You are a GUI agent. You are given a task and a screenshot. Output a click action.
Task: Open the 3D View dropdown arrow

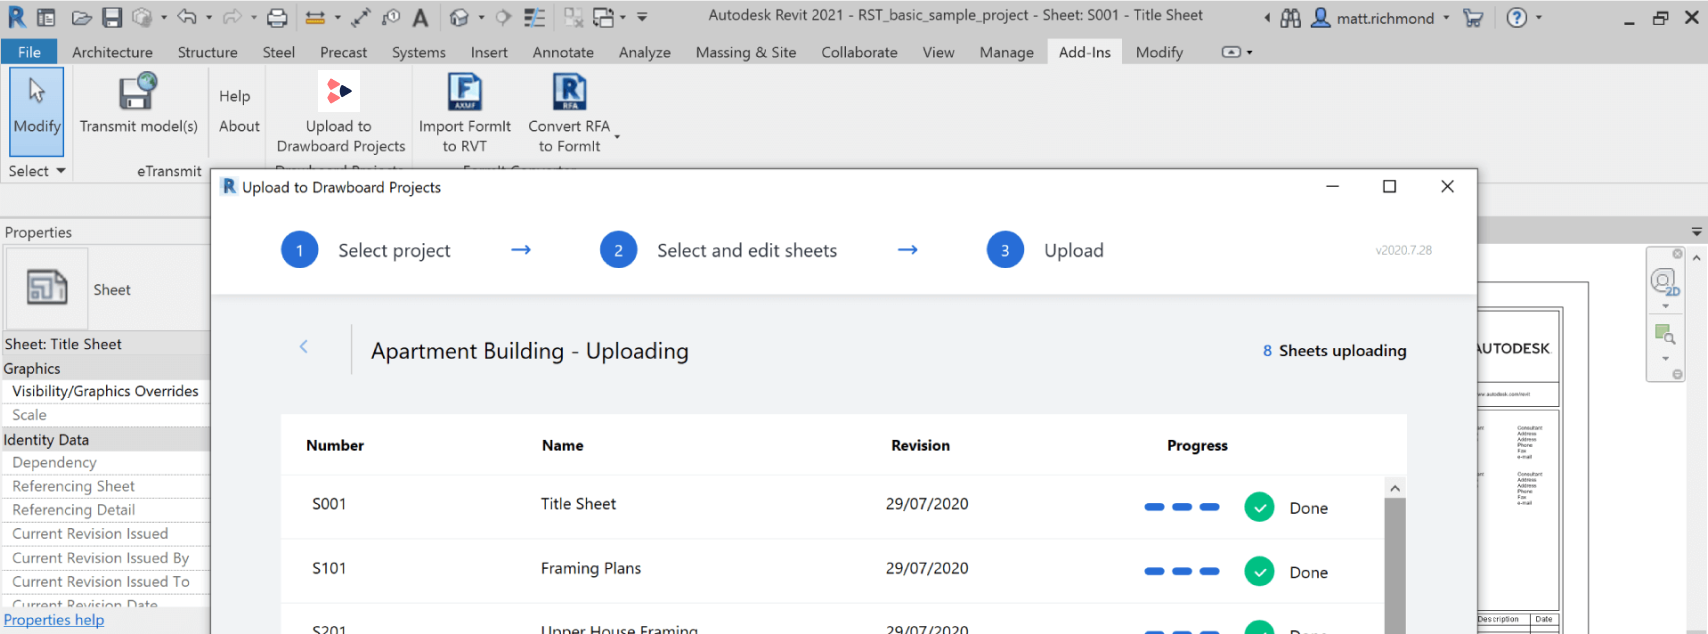tap(481, 18)
